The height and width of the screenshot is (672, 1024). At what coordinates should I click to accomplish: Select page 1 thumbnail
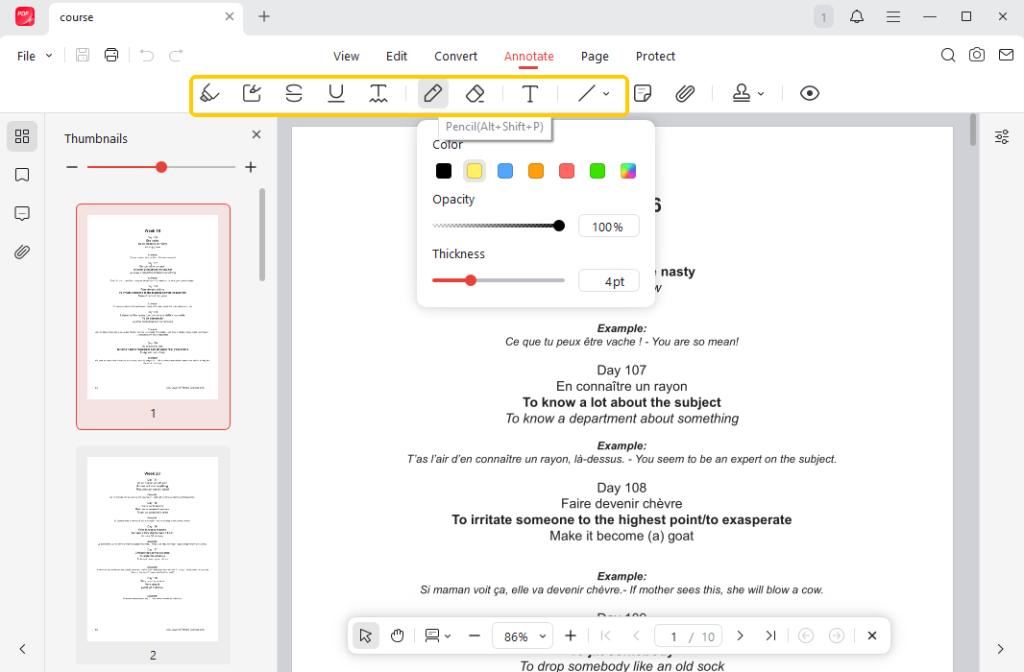[153, 316]
